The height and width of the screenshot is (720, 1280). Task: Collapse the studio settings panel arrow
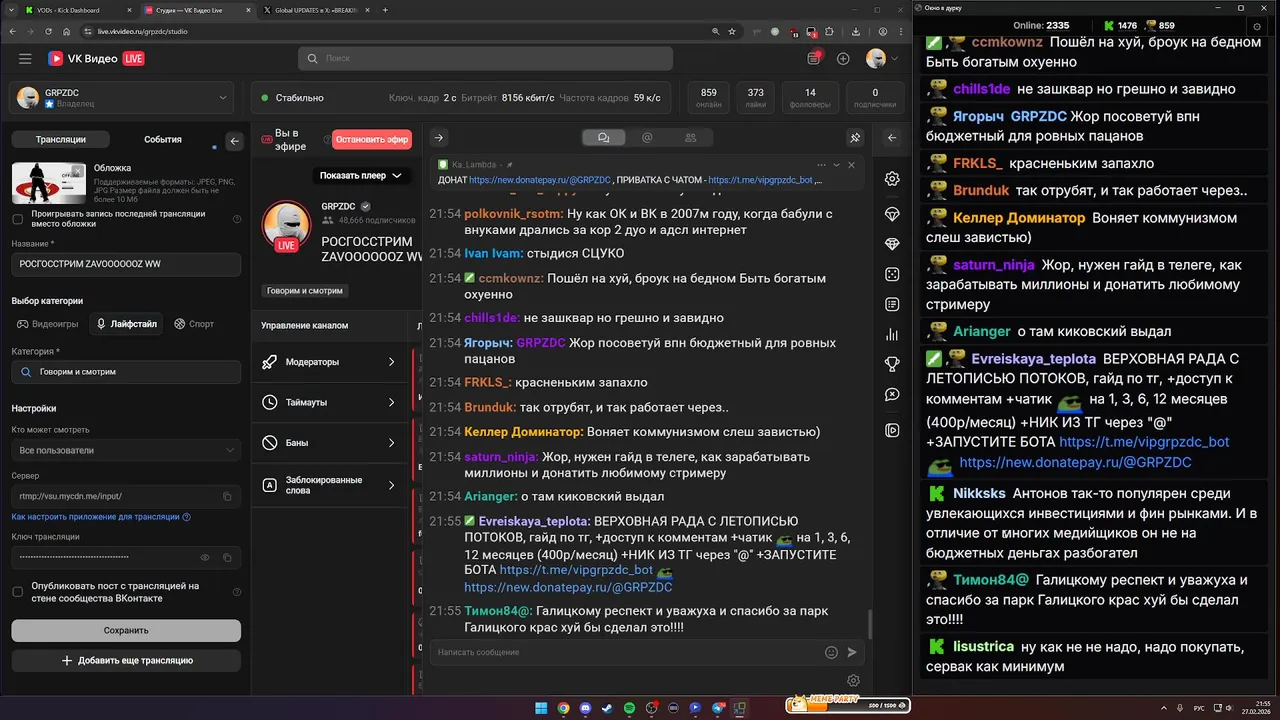pos(235,141)
